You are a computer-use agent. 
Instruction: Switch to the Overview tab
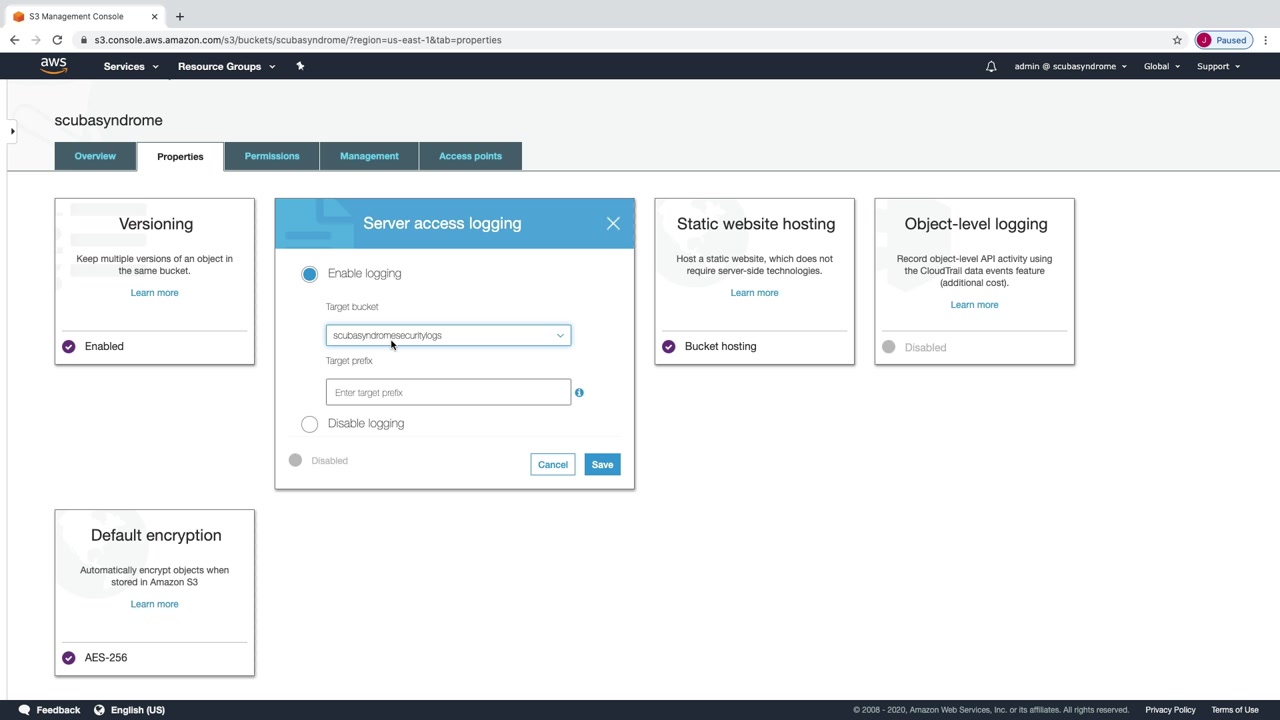[x=95, y=156]
